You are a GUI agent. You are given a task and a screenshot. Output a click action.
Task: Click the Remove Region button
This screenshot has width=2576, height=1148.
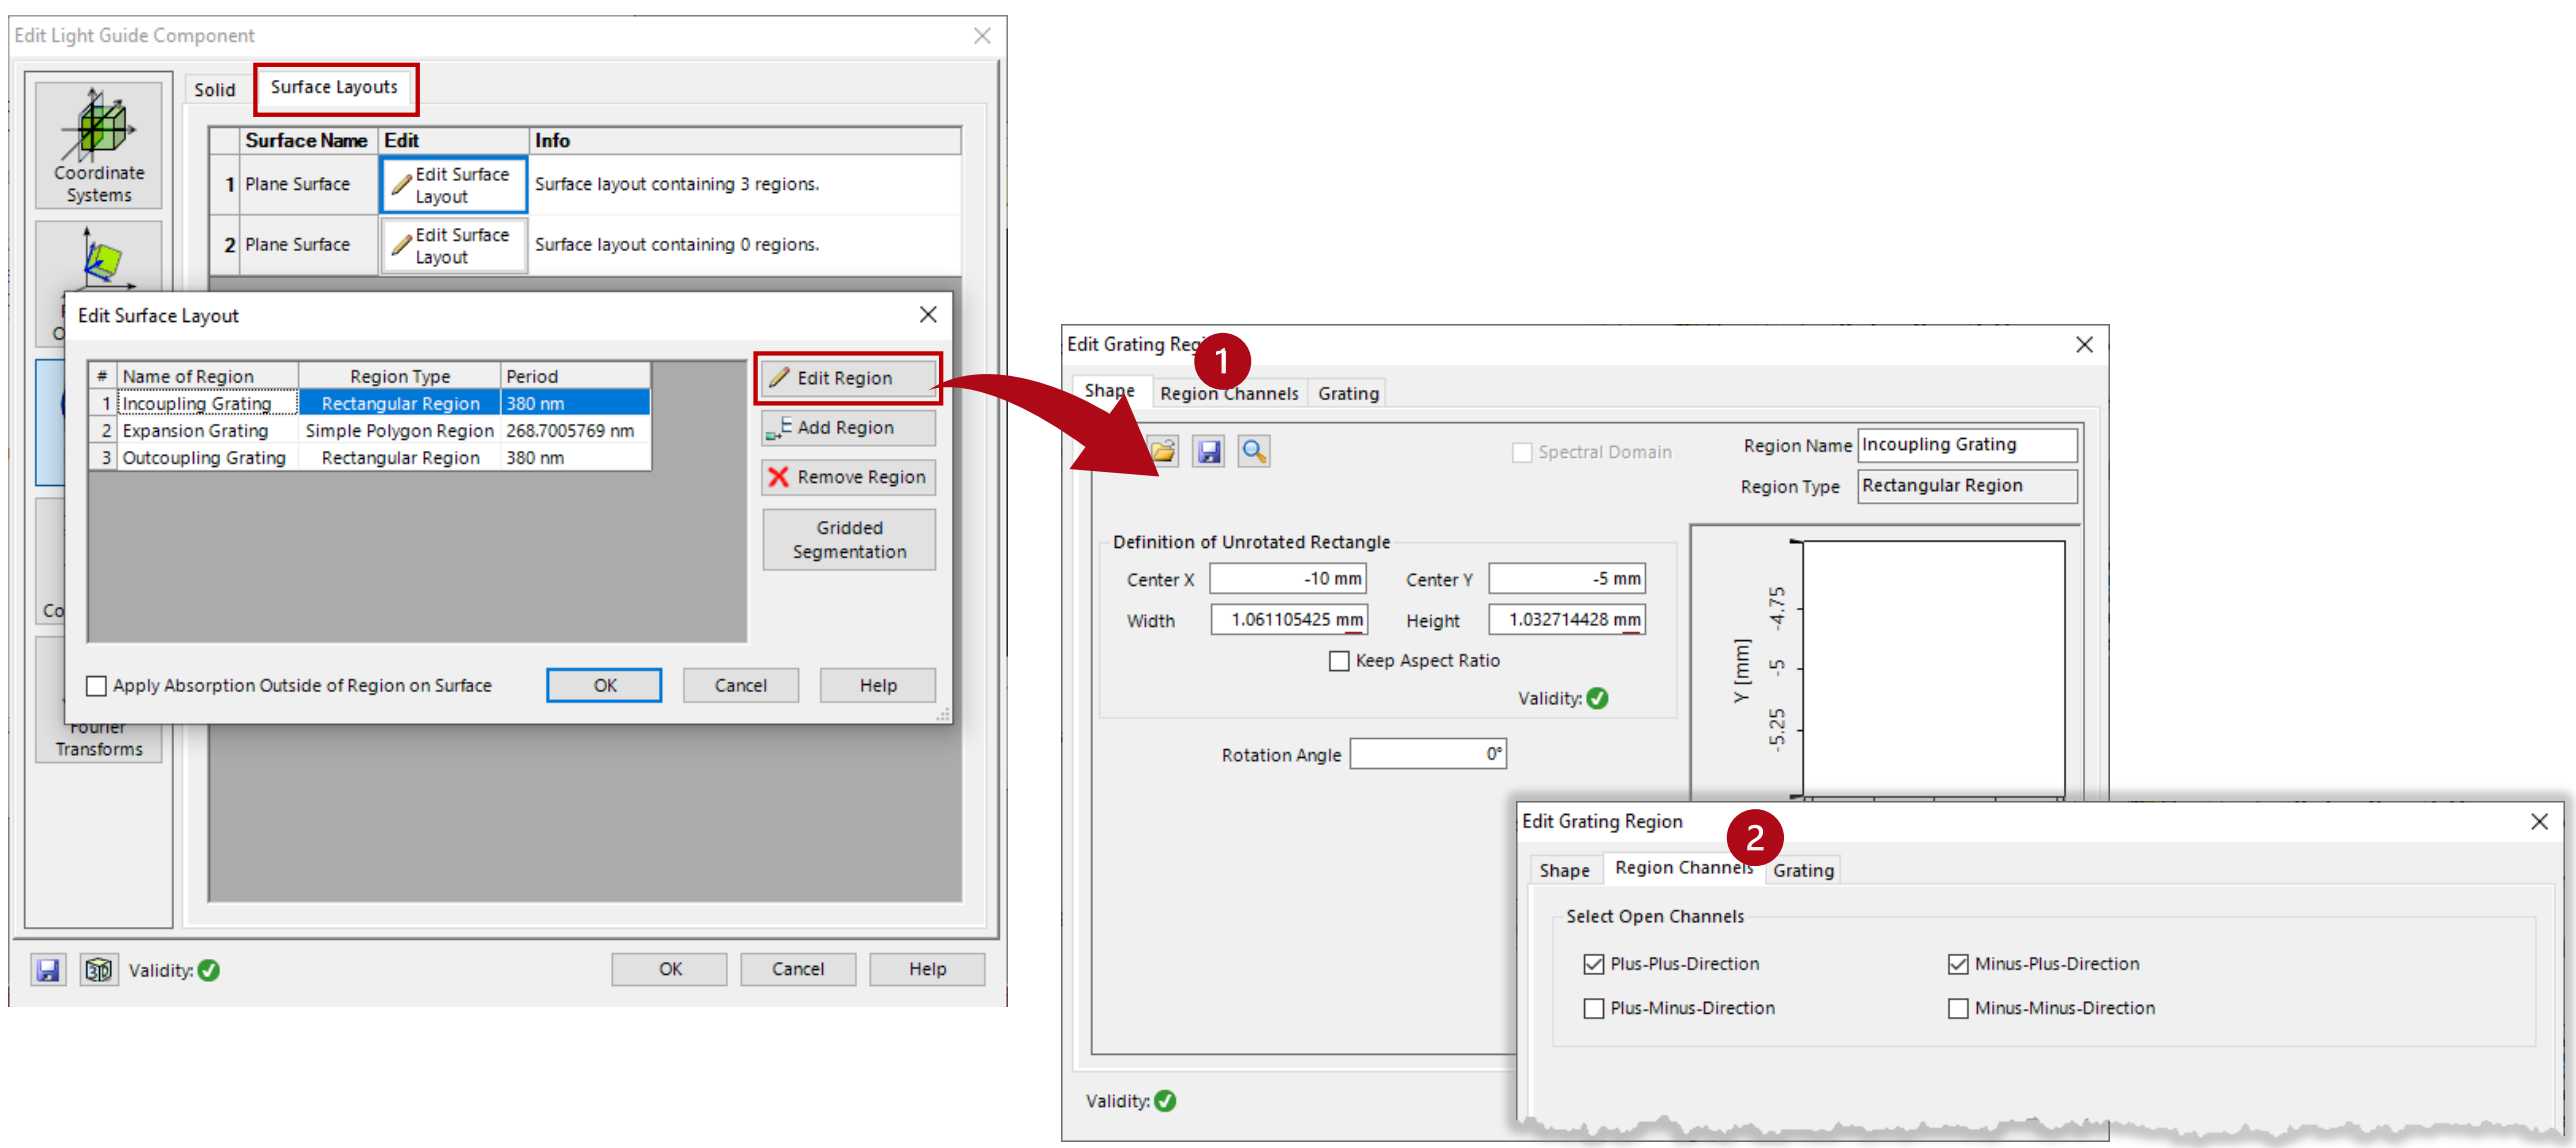pyautogui.click(x=847, y=478)
